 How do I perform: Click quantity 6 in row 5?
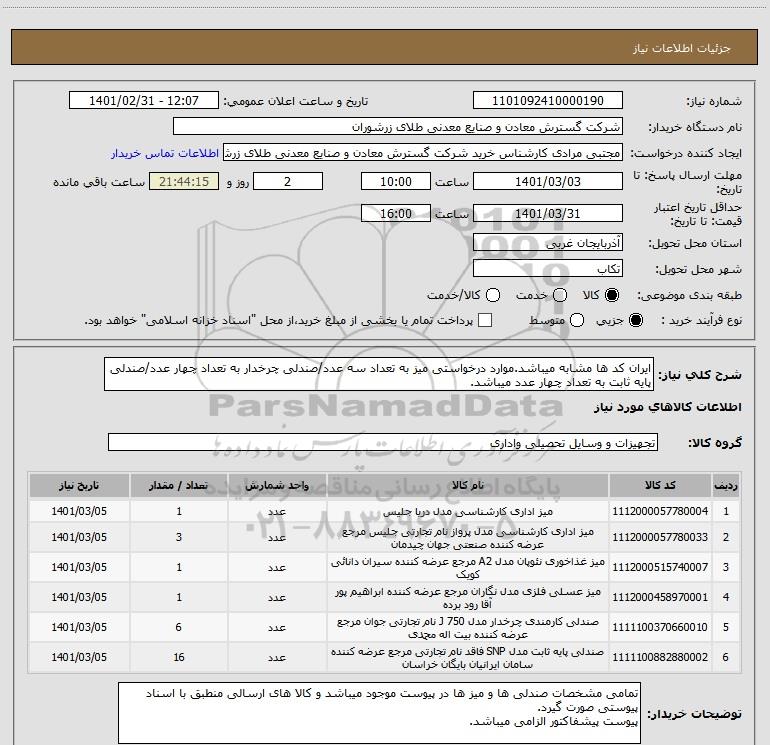[179, 627]
